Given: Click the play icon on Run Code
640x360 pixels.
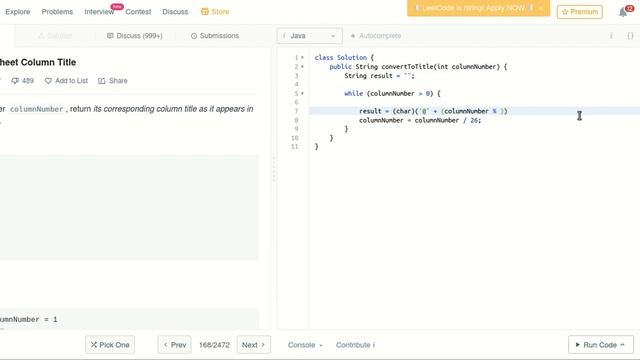Looking at the screenshot, I should pos(578,345).
